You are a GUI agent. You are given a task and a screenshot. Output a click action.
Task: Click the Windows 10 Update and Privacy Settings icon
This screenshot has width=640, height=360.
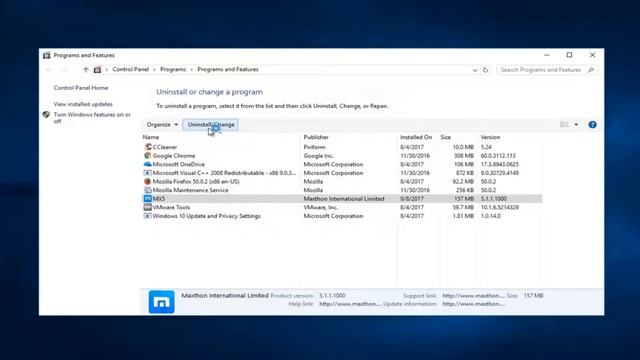[x=148, y=216]
